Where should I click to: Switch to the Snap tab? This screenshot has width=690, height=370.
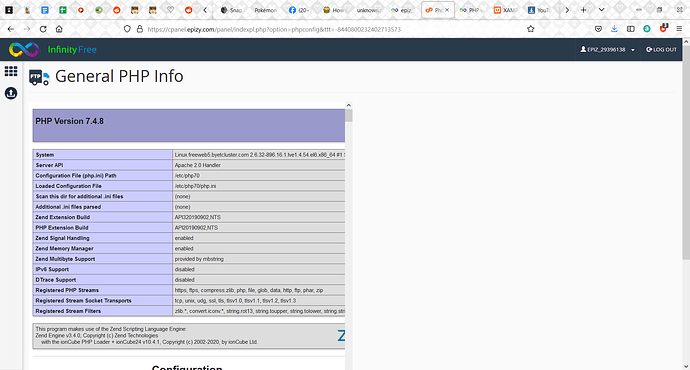(x=232, y=10)
